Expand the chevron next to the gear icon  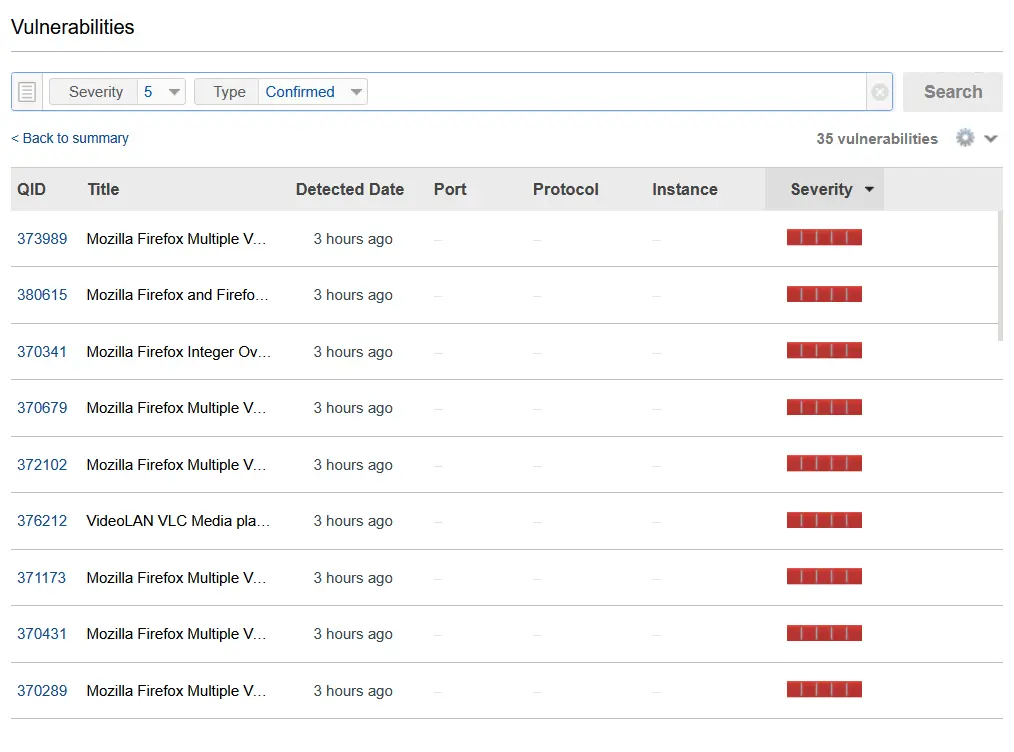[991, 138]
